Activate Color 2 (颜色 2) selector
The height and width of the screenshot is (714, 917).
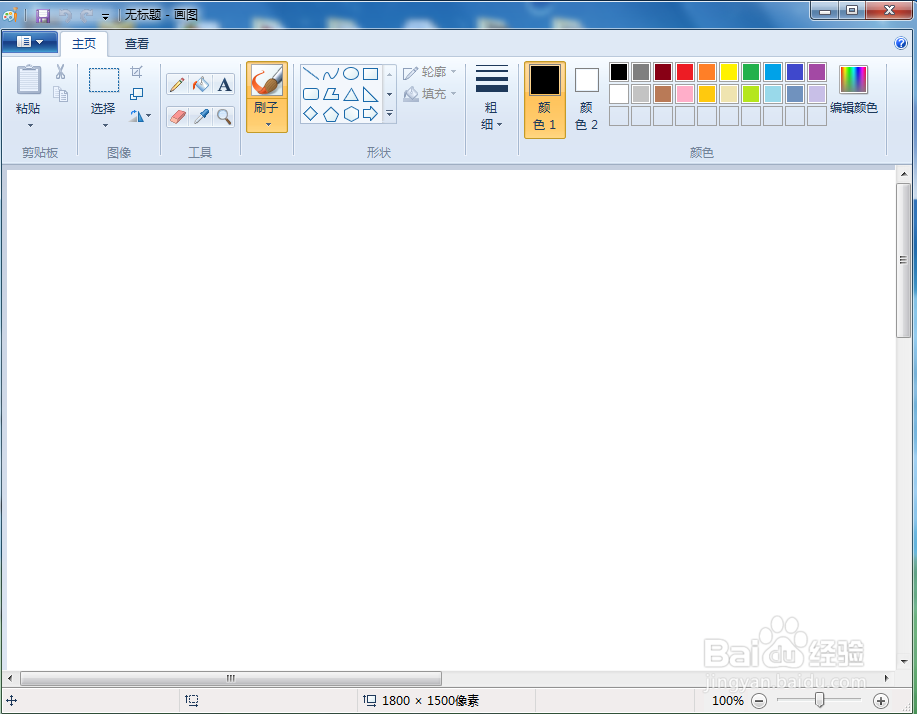coord(587,99)
